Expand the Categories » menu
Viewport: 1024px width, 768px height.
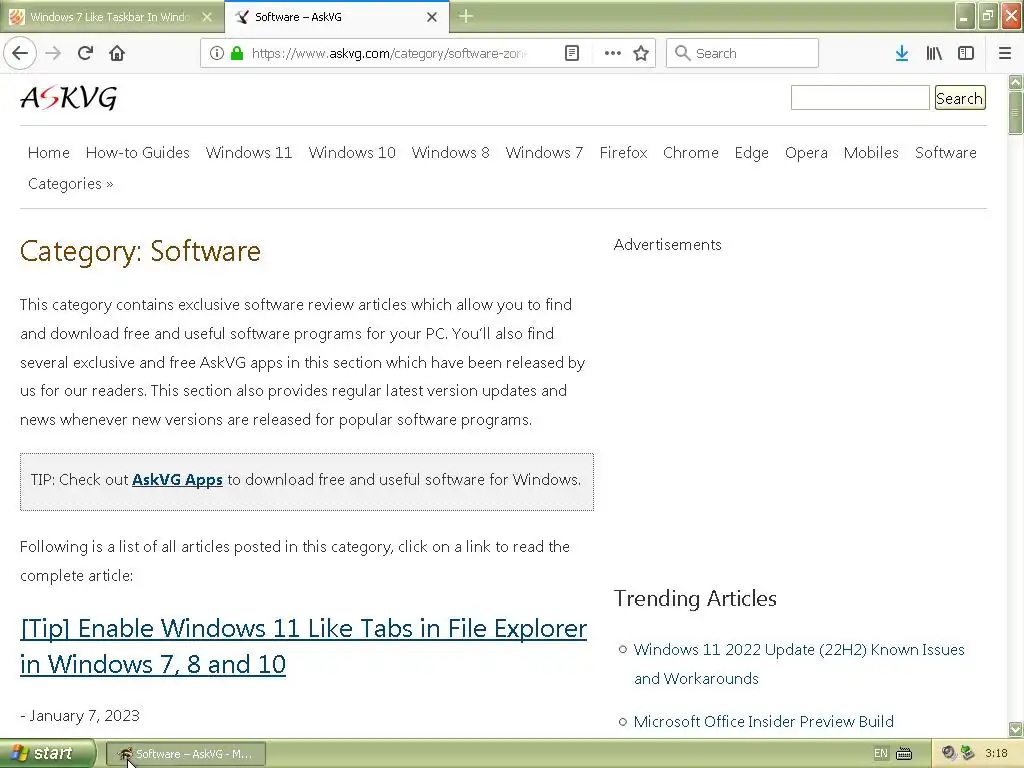click(x=71, y=184)
